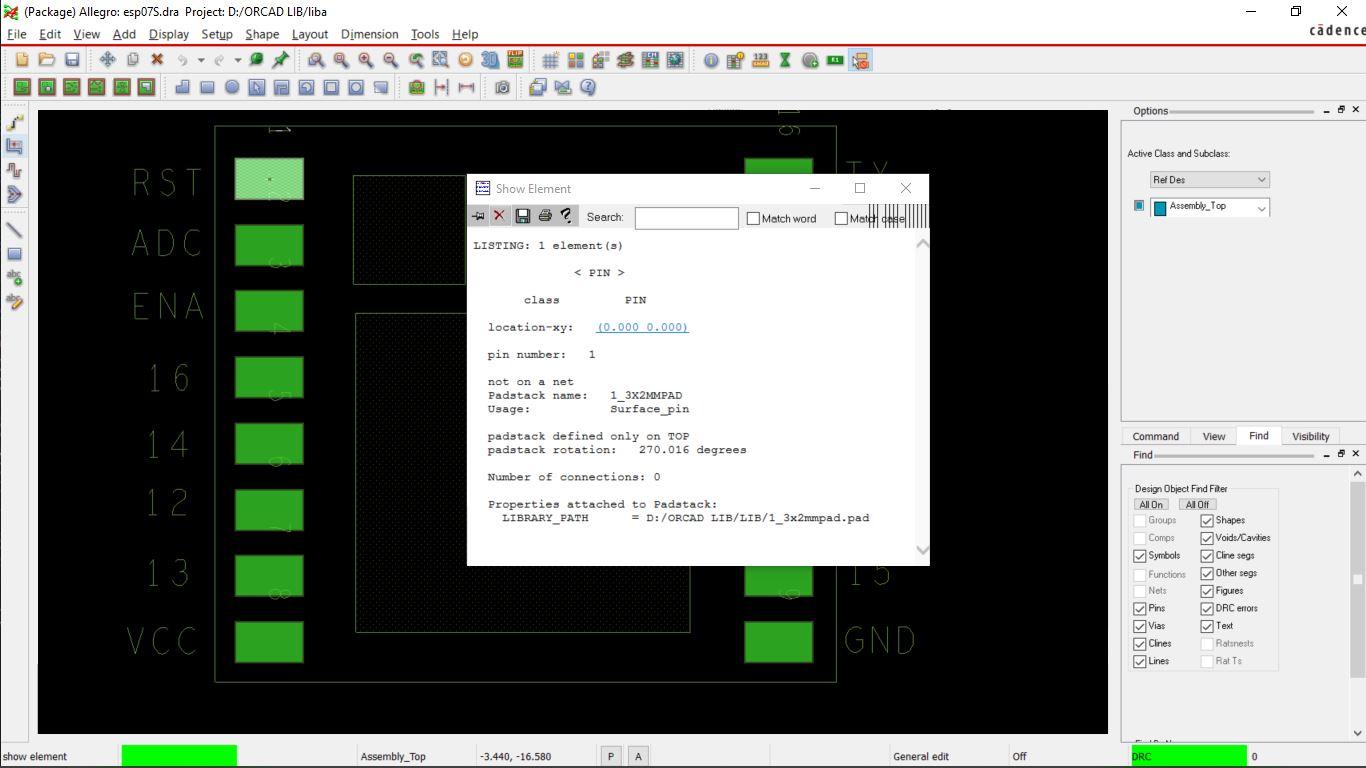Screen dimensions: 1366x768
Task: Click the Open folder toolbar icon
Action: pyautogui.click(x=46, y=60)
